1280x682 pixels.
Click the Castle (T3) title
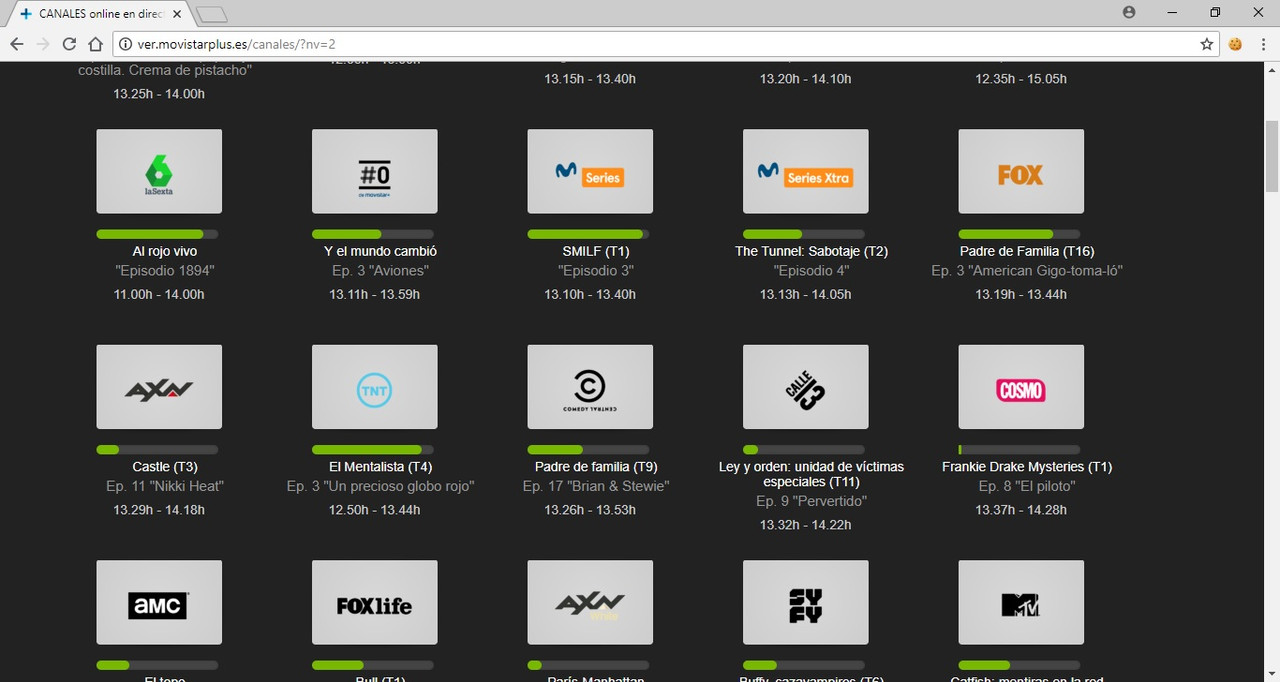pyautogui.click(x=165, y=467)
